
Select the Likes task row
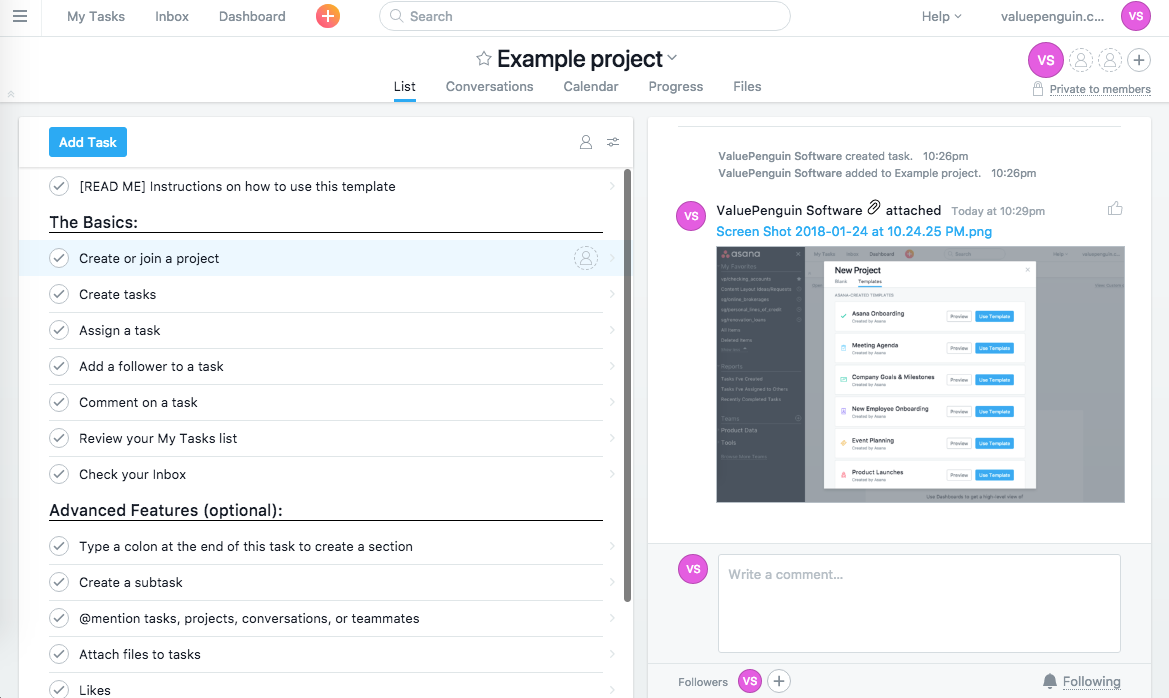[326, 690]
